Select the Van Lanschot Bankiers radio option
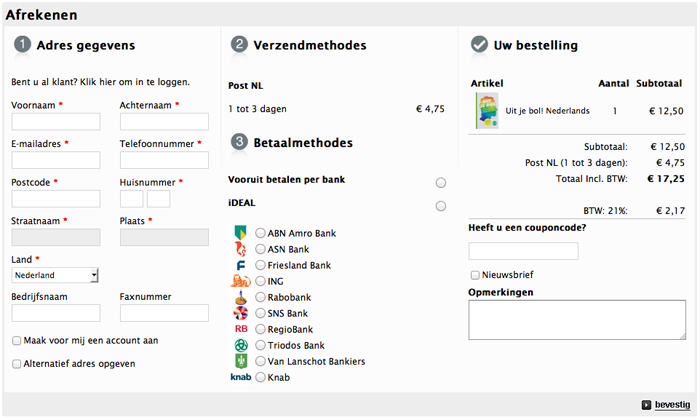Image resolution: width=700 pixels, height=420 pixels. coord(261,361)
